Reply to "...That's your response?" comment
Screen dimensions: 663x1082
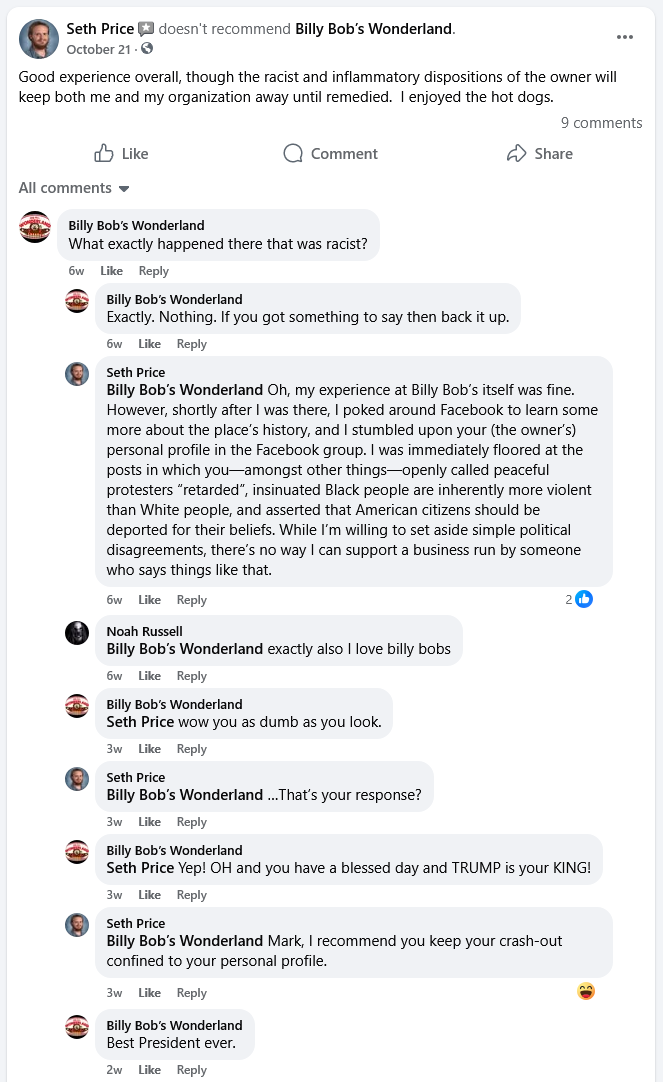click(x=191, y=822)
